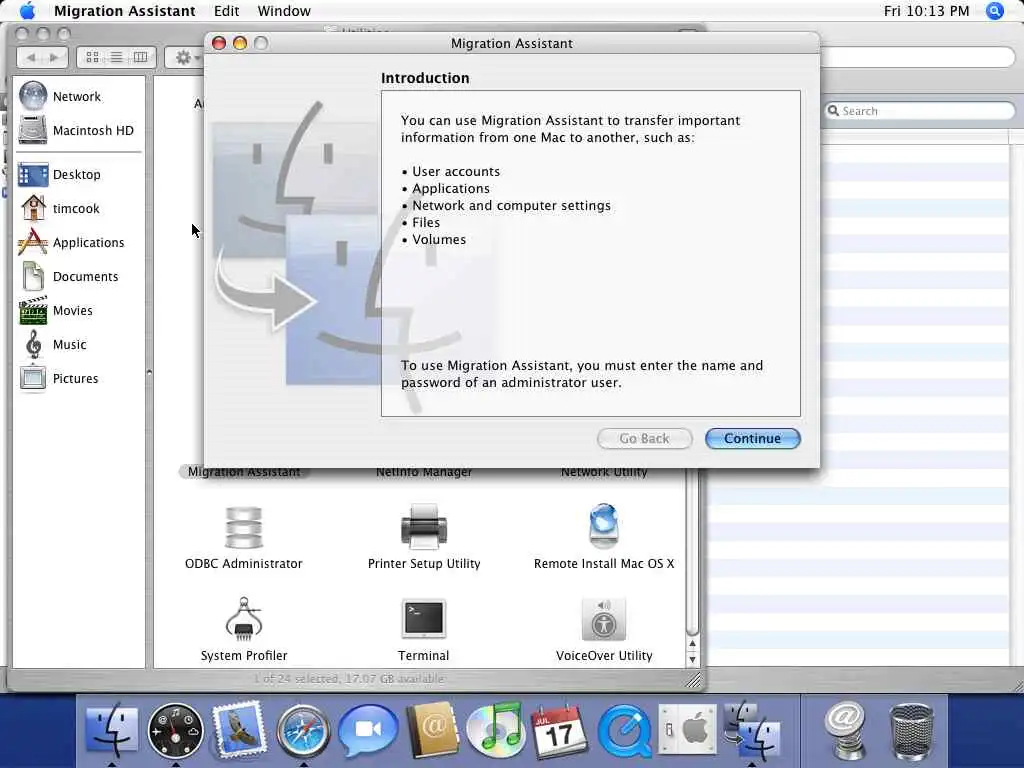Open Documents folder in Finder sidebar
Image resolution: width=1024 pixels, height=768 pixels.
point(78,276)
